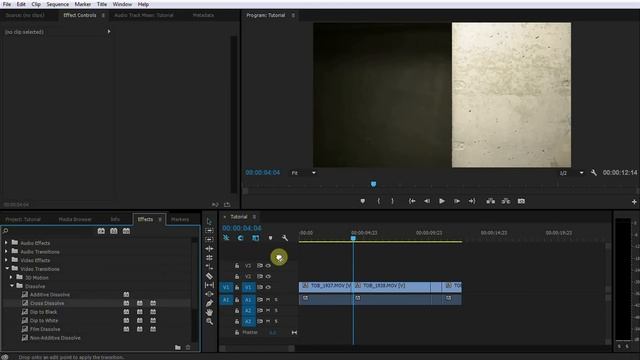Open the File menu
The height and width of the screenshot is (360, 640).
pos(7,4)
